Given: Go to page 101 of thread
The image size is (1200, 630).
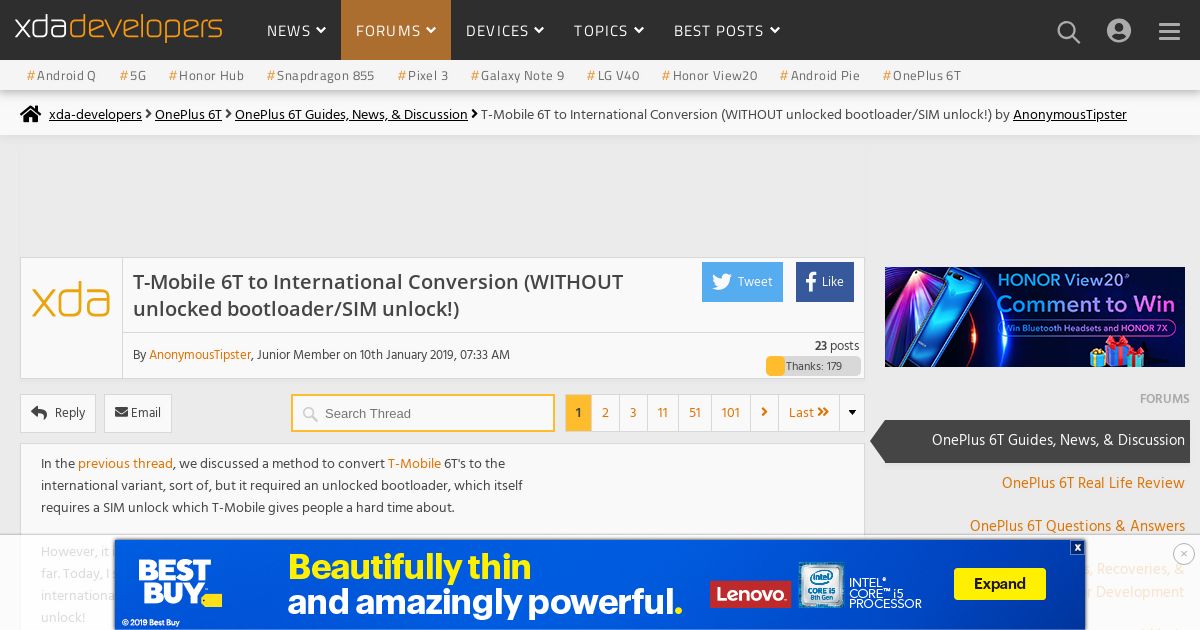Looking at the screenshot, I should tap(731, 413).
